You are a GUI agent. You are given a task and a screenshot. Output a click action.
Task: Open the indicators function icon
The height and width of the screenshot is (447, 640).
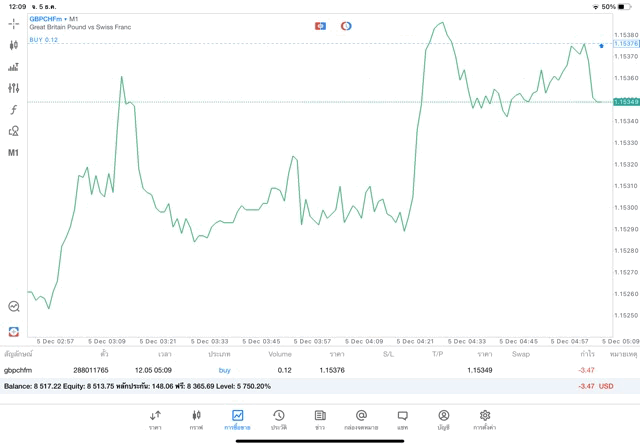tap(13, 109)
